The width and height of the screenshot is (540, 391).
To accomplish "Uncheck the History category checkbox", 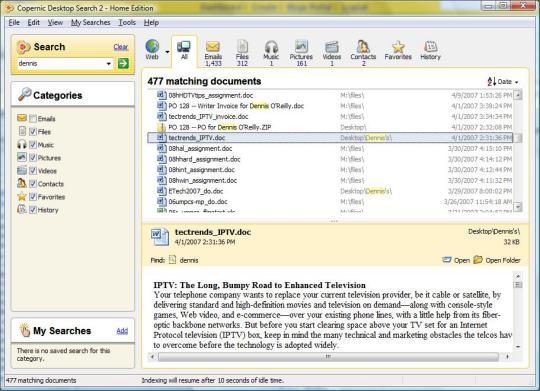I will click(33, 210).
